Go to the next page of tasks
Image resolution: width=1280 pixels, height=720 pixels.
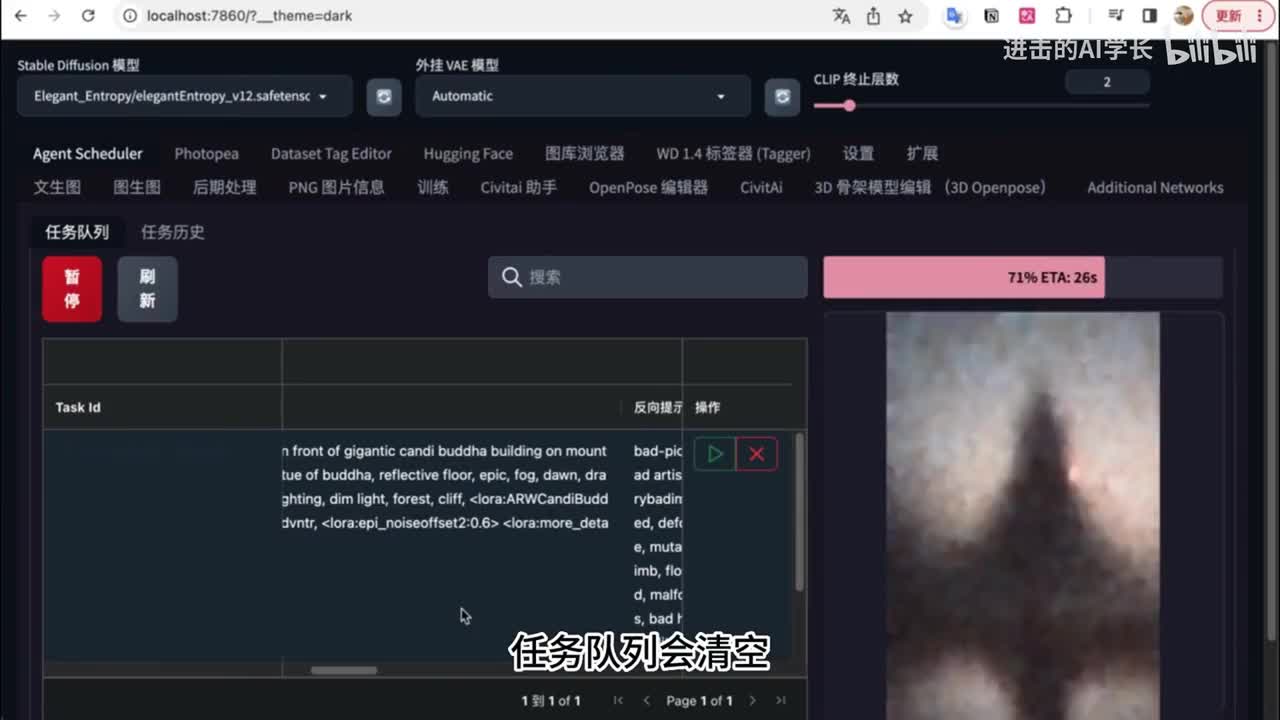(753, 701)
